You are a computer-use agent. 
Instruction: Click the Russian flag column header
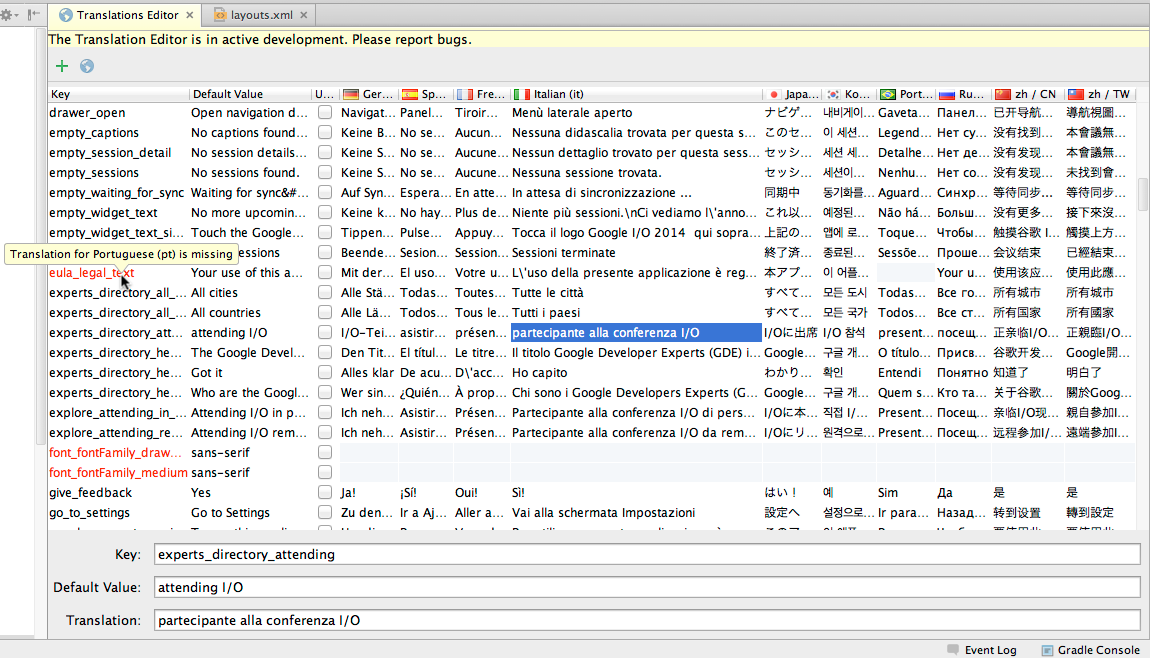(963, 94)
